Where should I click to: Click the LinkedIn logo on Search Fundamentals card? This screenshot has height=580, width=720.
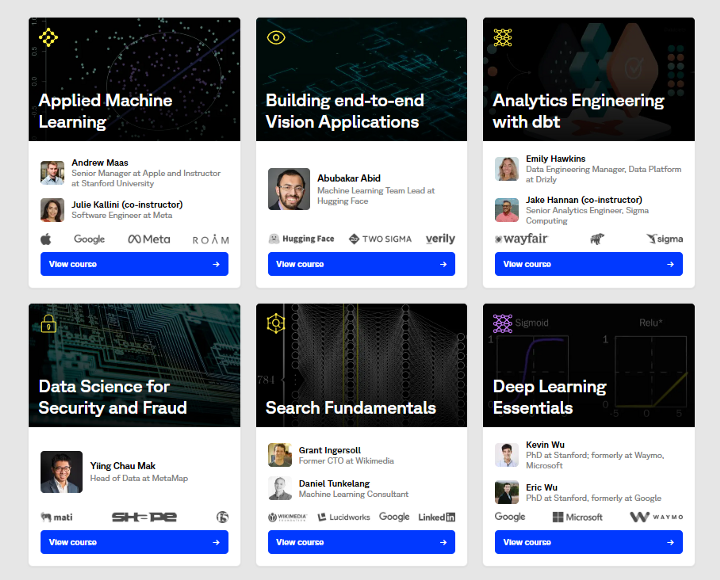coord(437,517)
